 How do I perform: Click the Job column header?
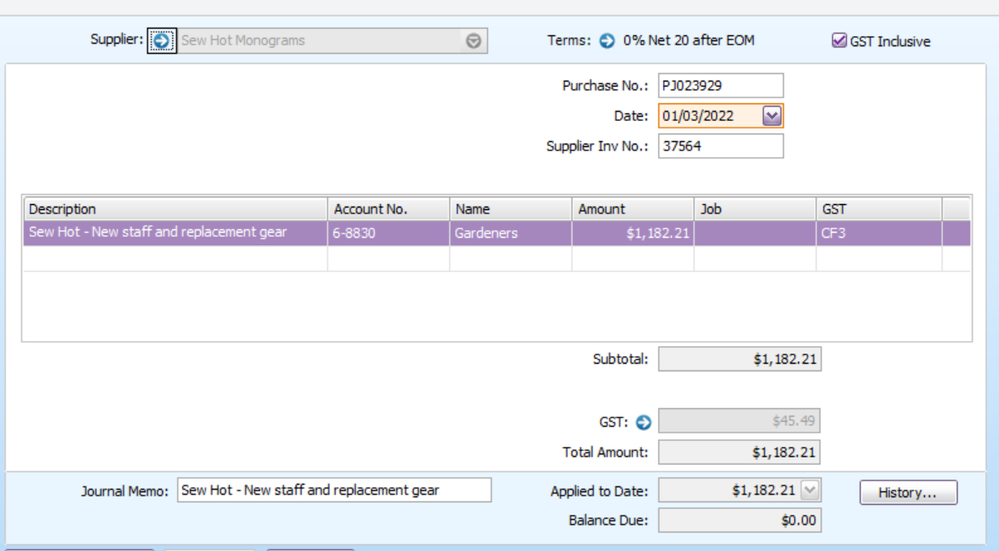point(754,209)
